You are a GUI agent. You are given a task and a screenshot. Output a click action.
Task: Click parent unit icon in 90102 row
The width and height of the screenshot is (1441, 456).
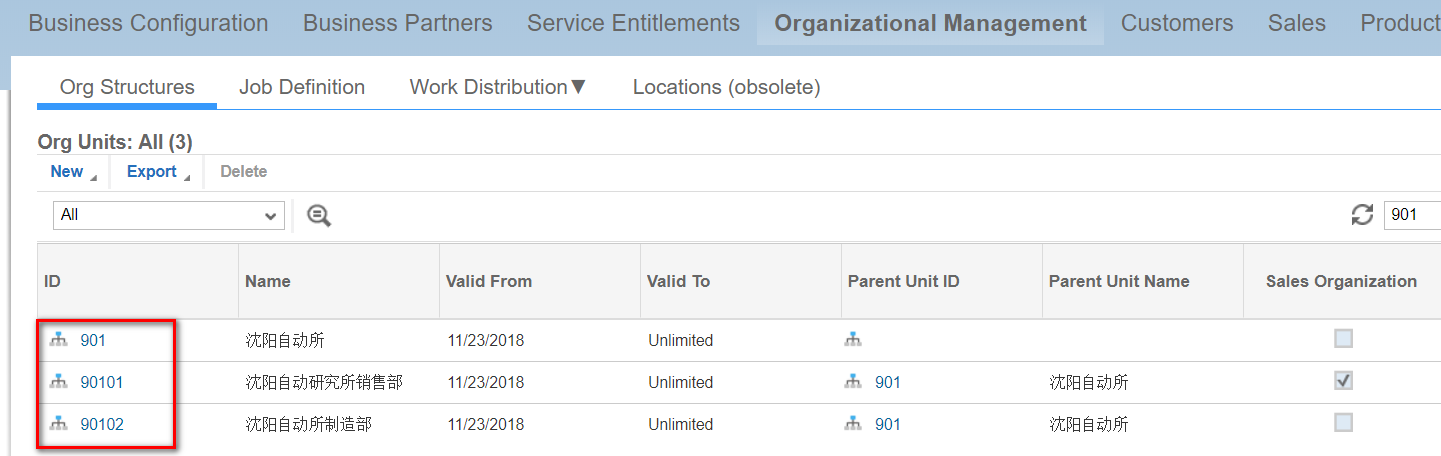click(x=853, y=424)
